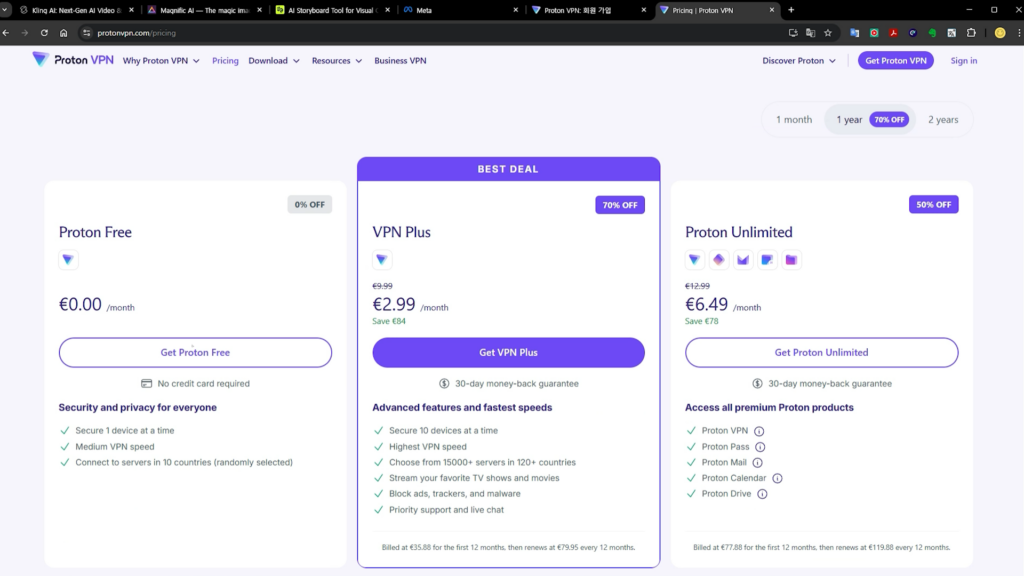
Task: Click 'No credit card required' text
Action: pos(203,384)
